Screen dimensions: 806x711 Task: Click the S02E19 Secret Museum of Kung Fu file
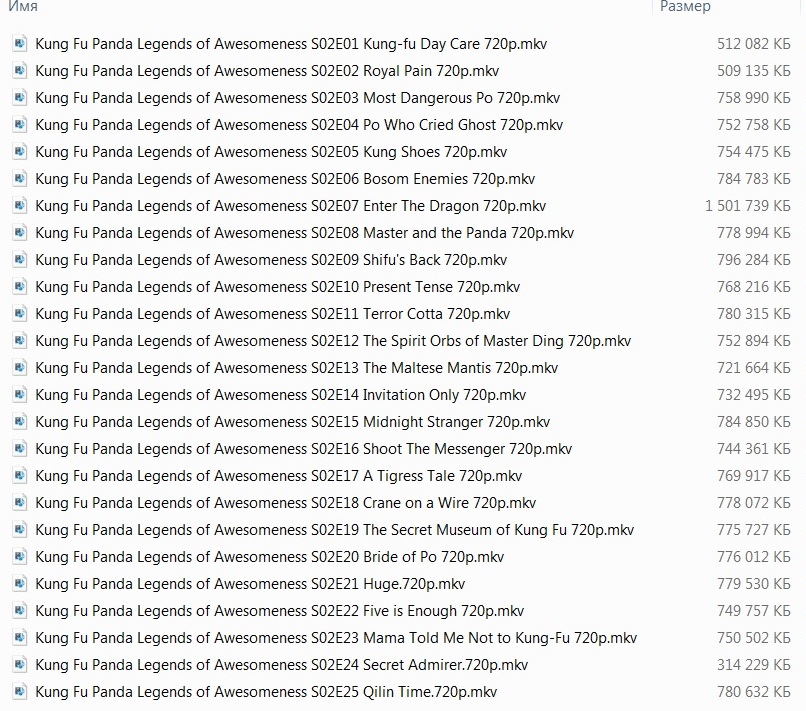[x=334, y=530]
